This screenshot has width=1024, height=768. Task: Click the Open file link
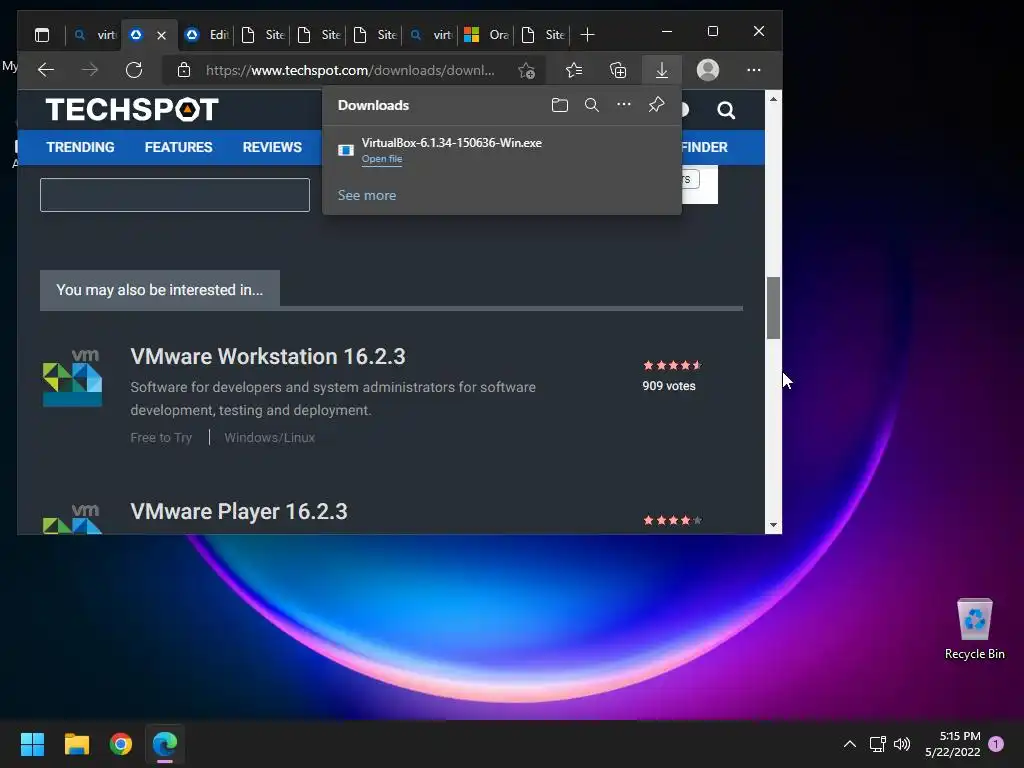pyautogui.click(x=382, y=159)
